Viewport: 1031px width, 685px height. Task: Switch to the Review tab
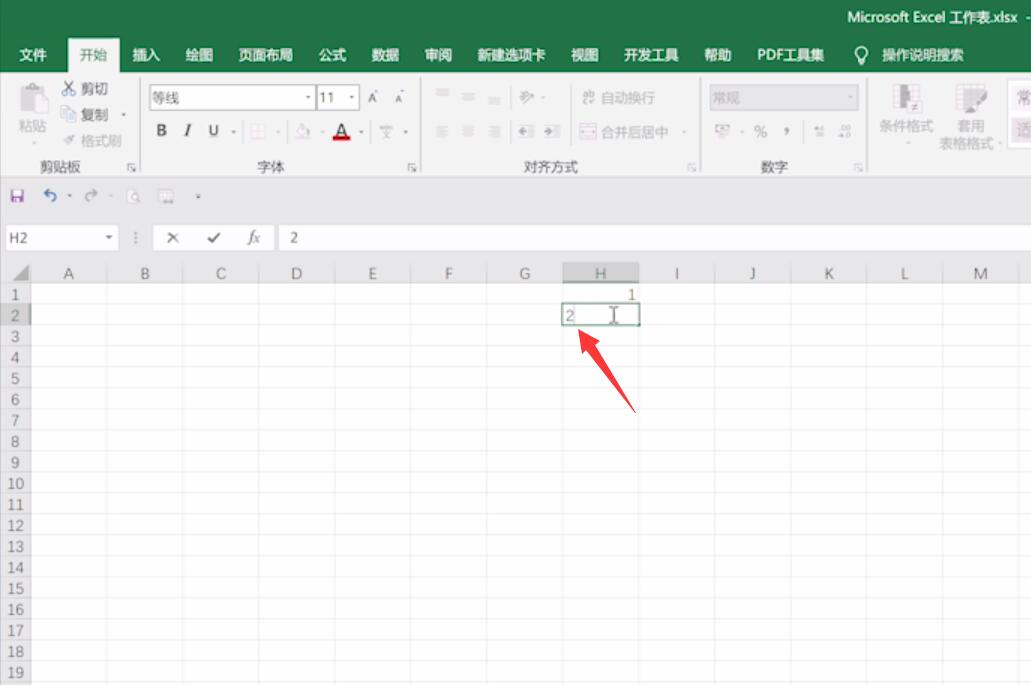click(x=439, y=55)
